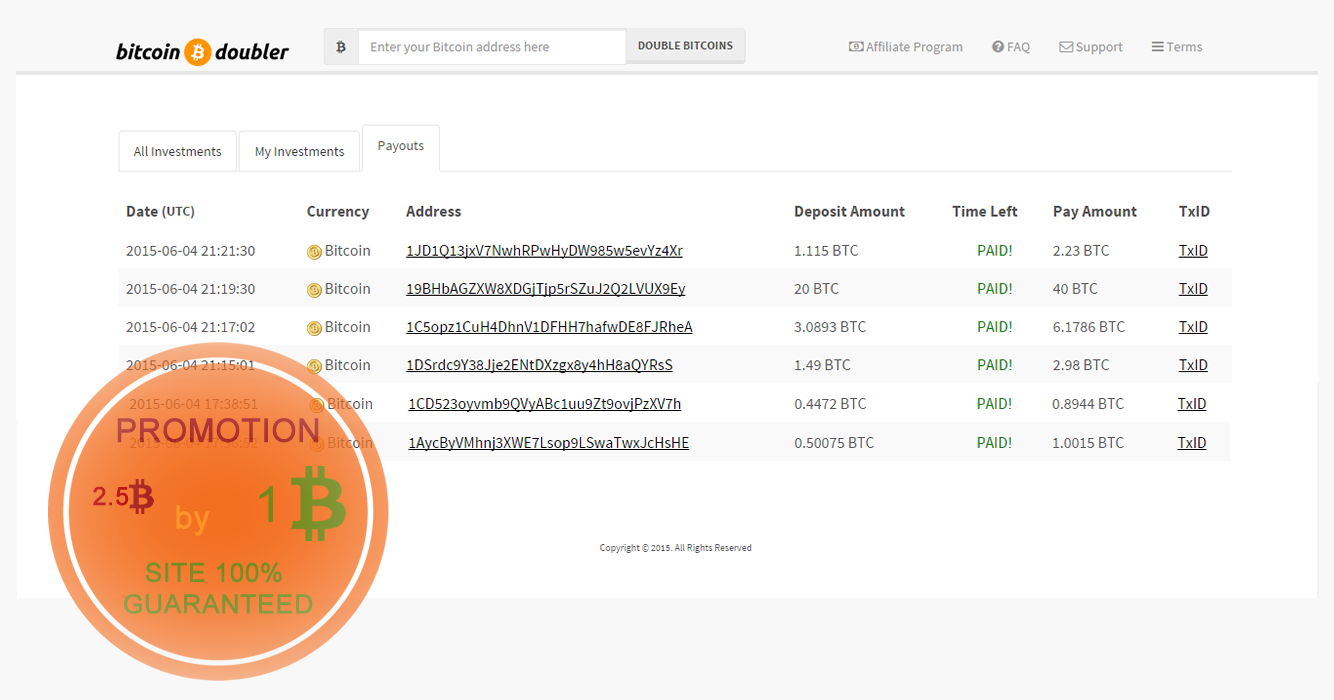Open the FAQ link
Viewport: 1334px width, 700px height.
click(1011, 47)
